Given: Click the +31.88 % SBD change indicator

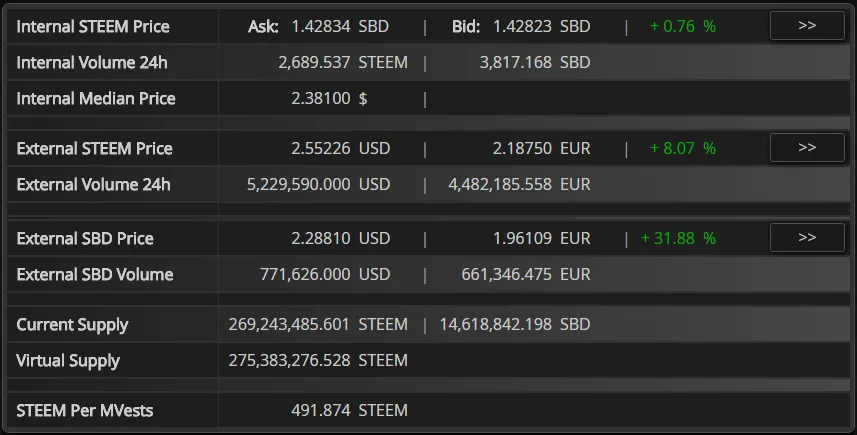Looking at the screenshot, I should click(678, 239).
